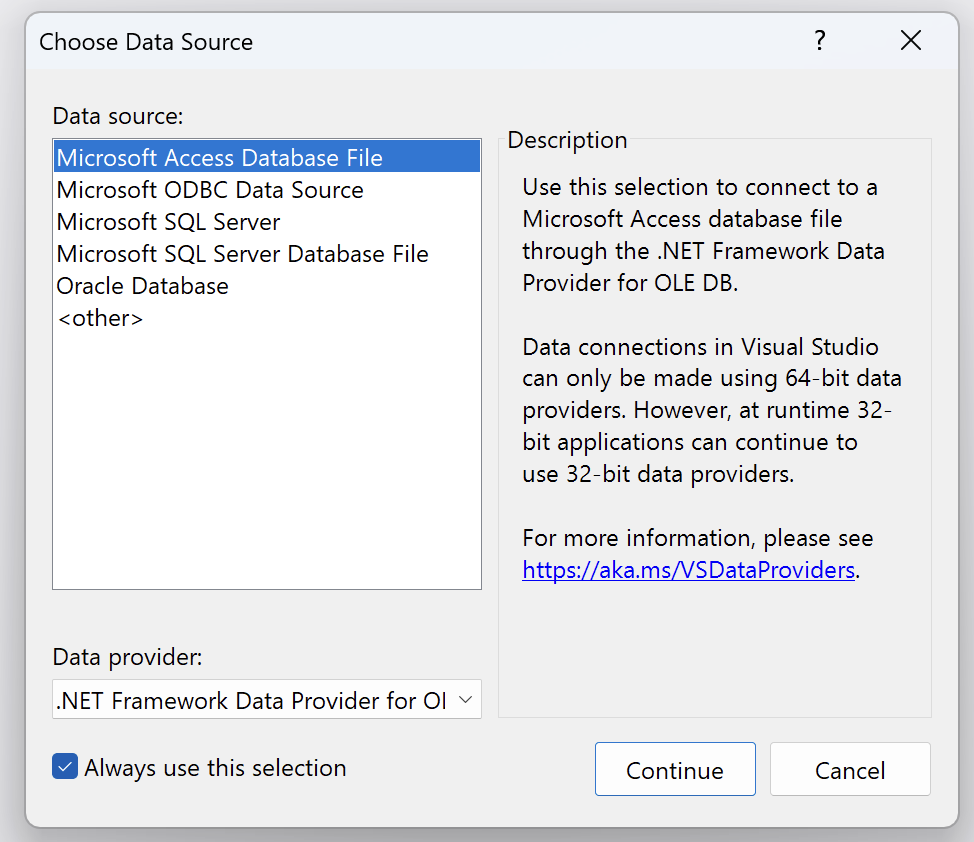Choose Microsoft SQL Server in the list
This screenshot has height=842, width=974.
[x=266, y=222]
